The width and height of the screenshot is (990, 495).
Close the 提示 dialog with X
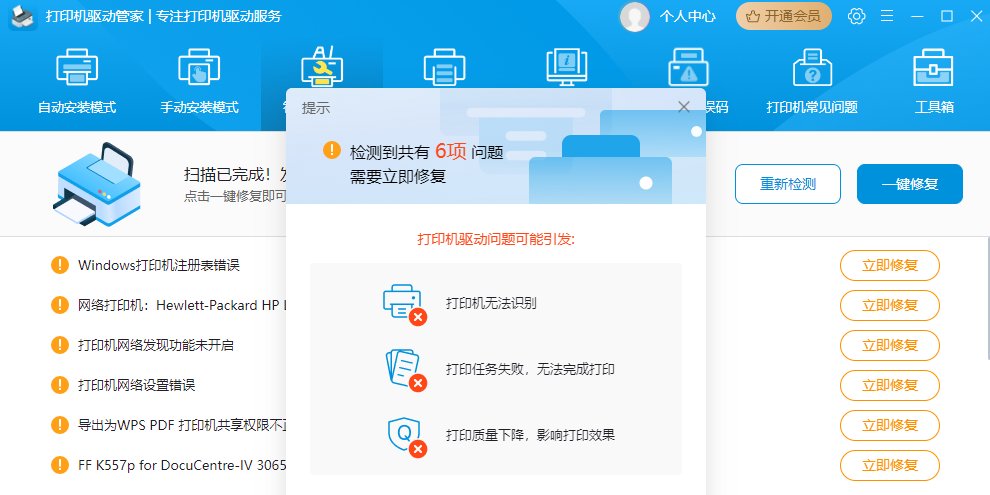[684, 107]
